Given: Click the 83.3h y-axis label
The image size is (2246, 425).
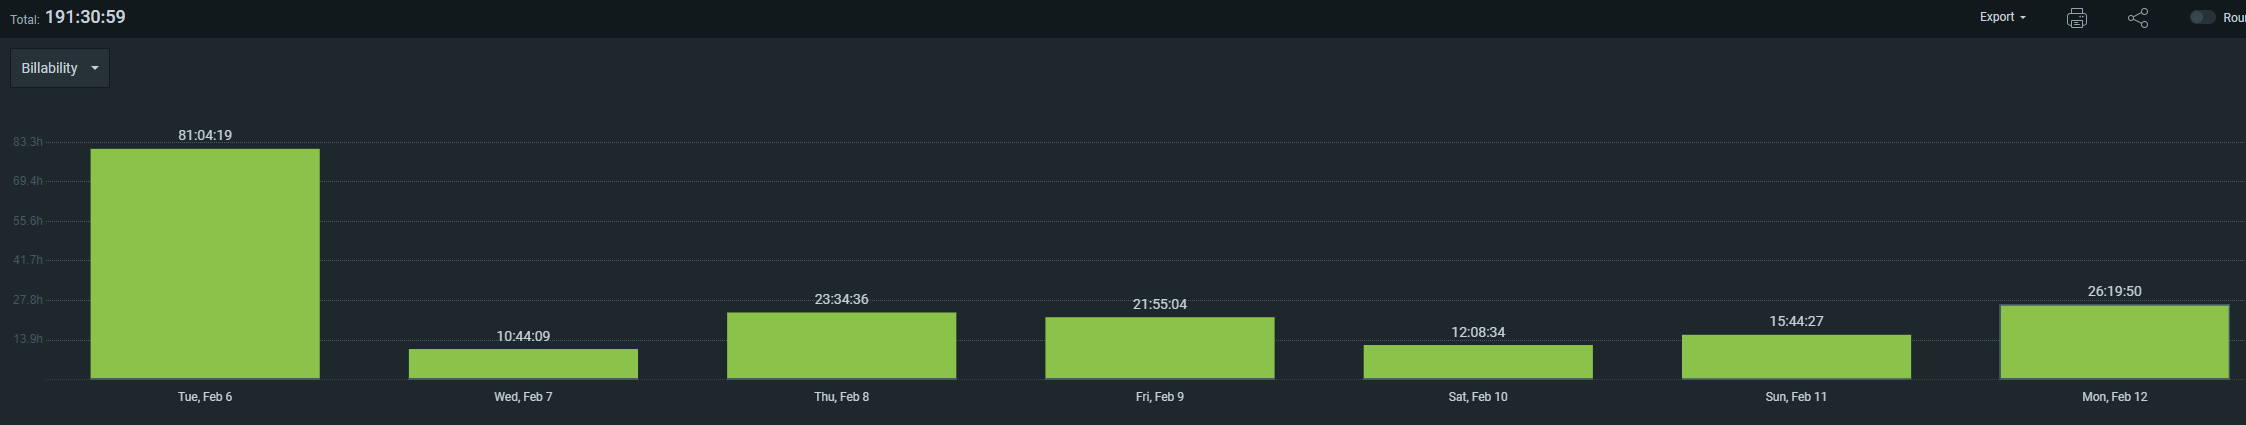Looking at the screenshot, I should (x=28, y=142).
